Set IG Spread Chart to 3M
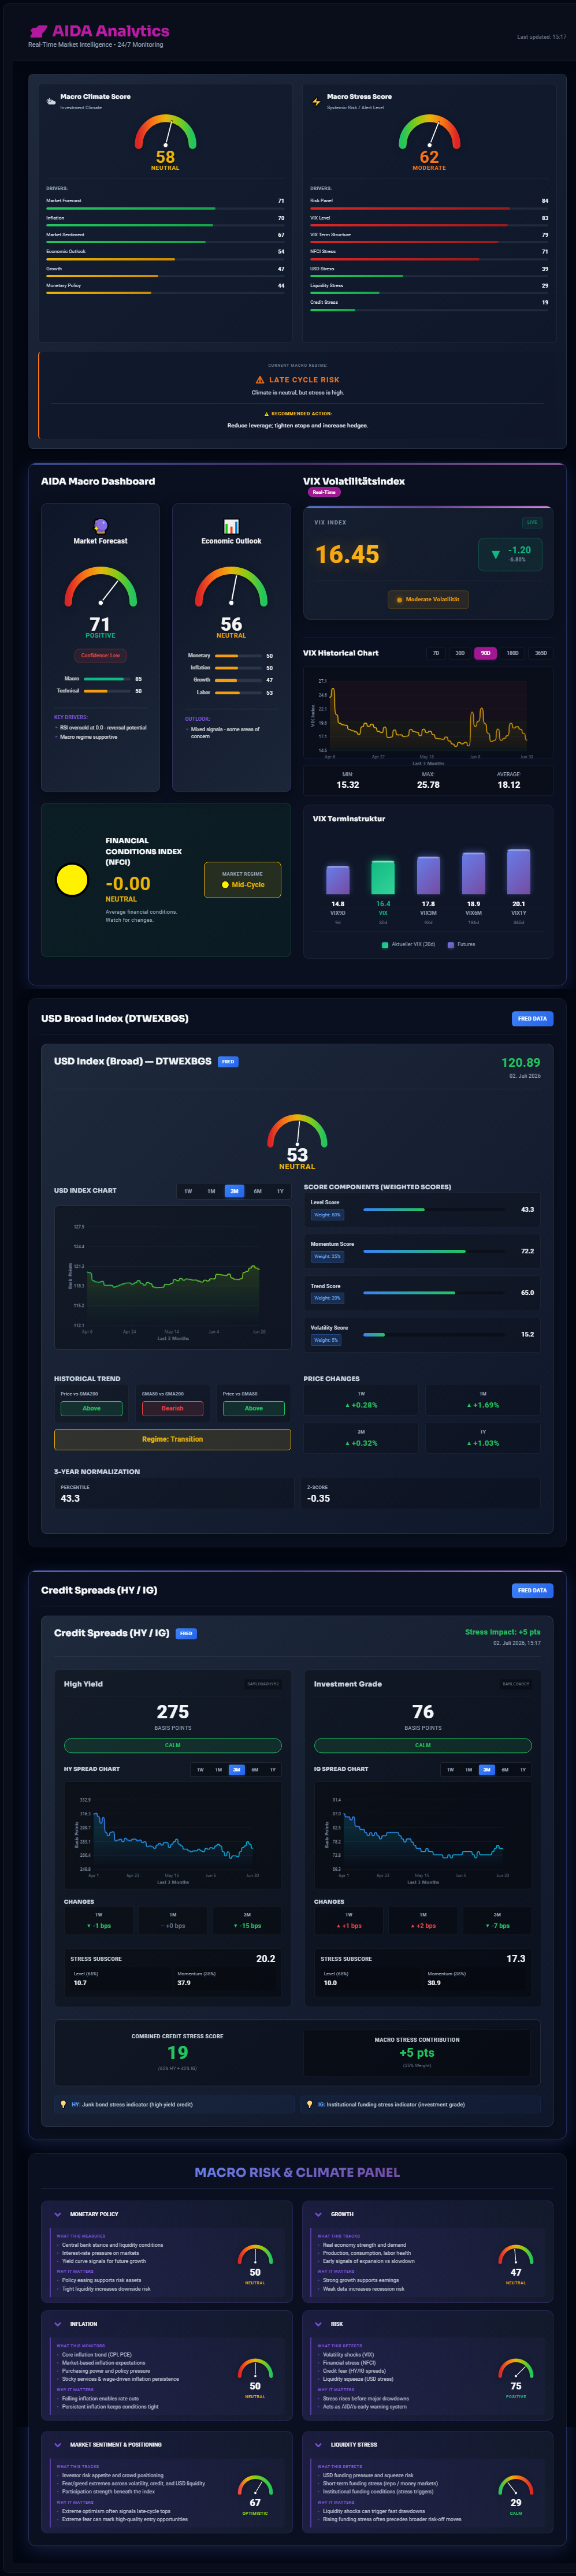The image size is (576, 2576). [487, 1769]
